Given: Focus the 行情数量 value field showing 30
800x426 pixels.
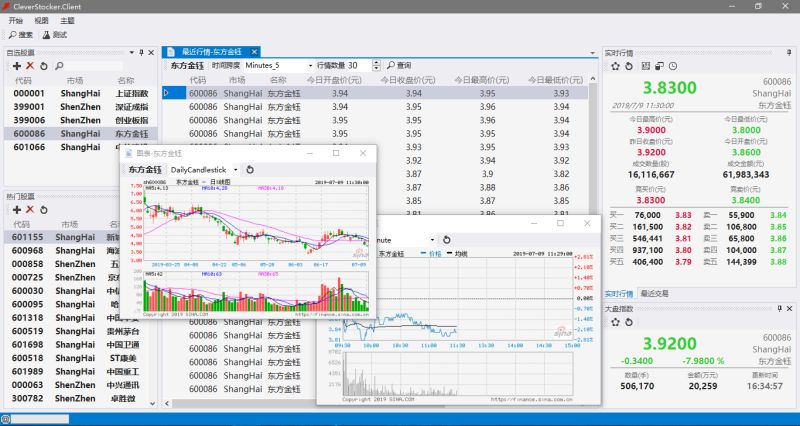Looking at the screenshot, I should pos(360,66).
